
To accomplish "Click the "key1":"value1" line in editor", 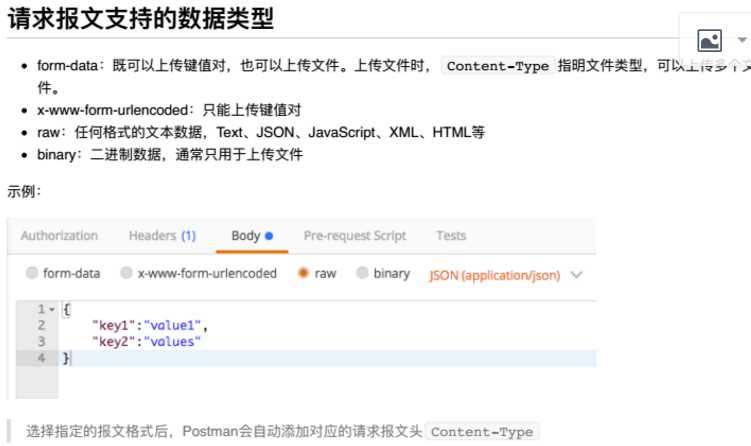I will pyautogui.click(x=150, y=325).
